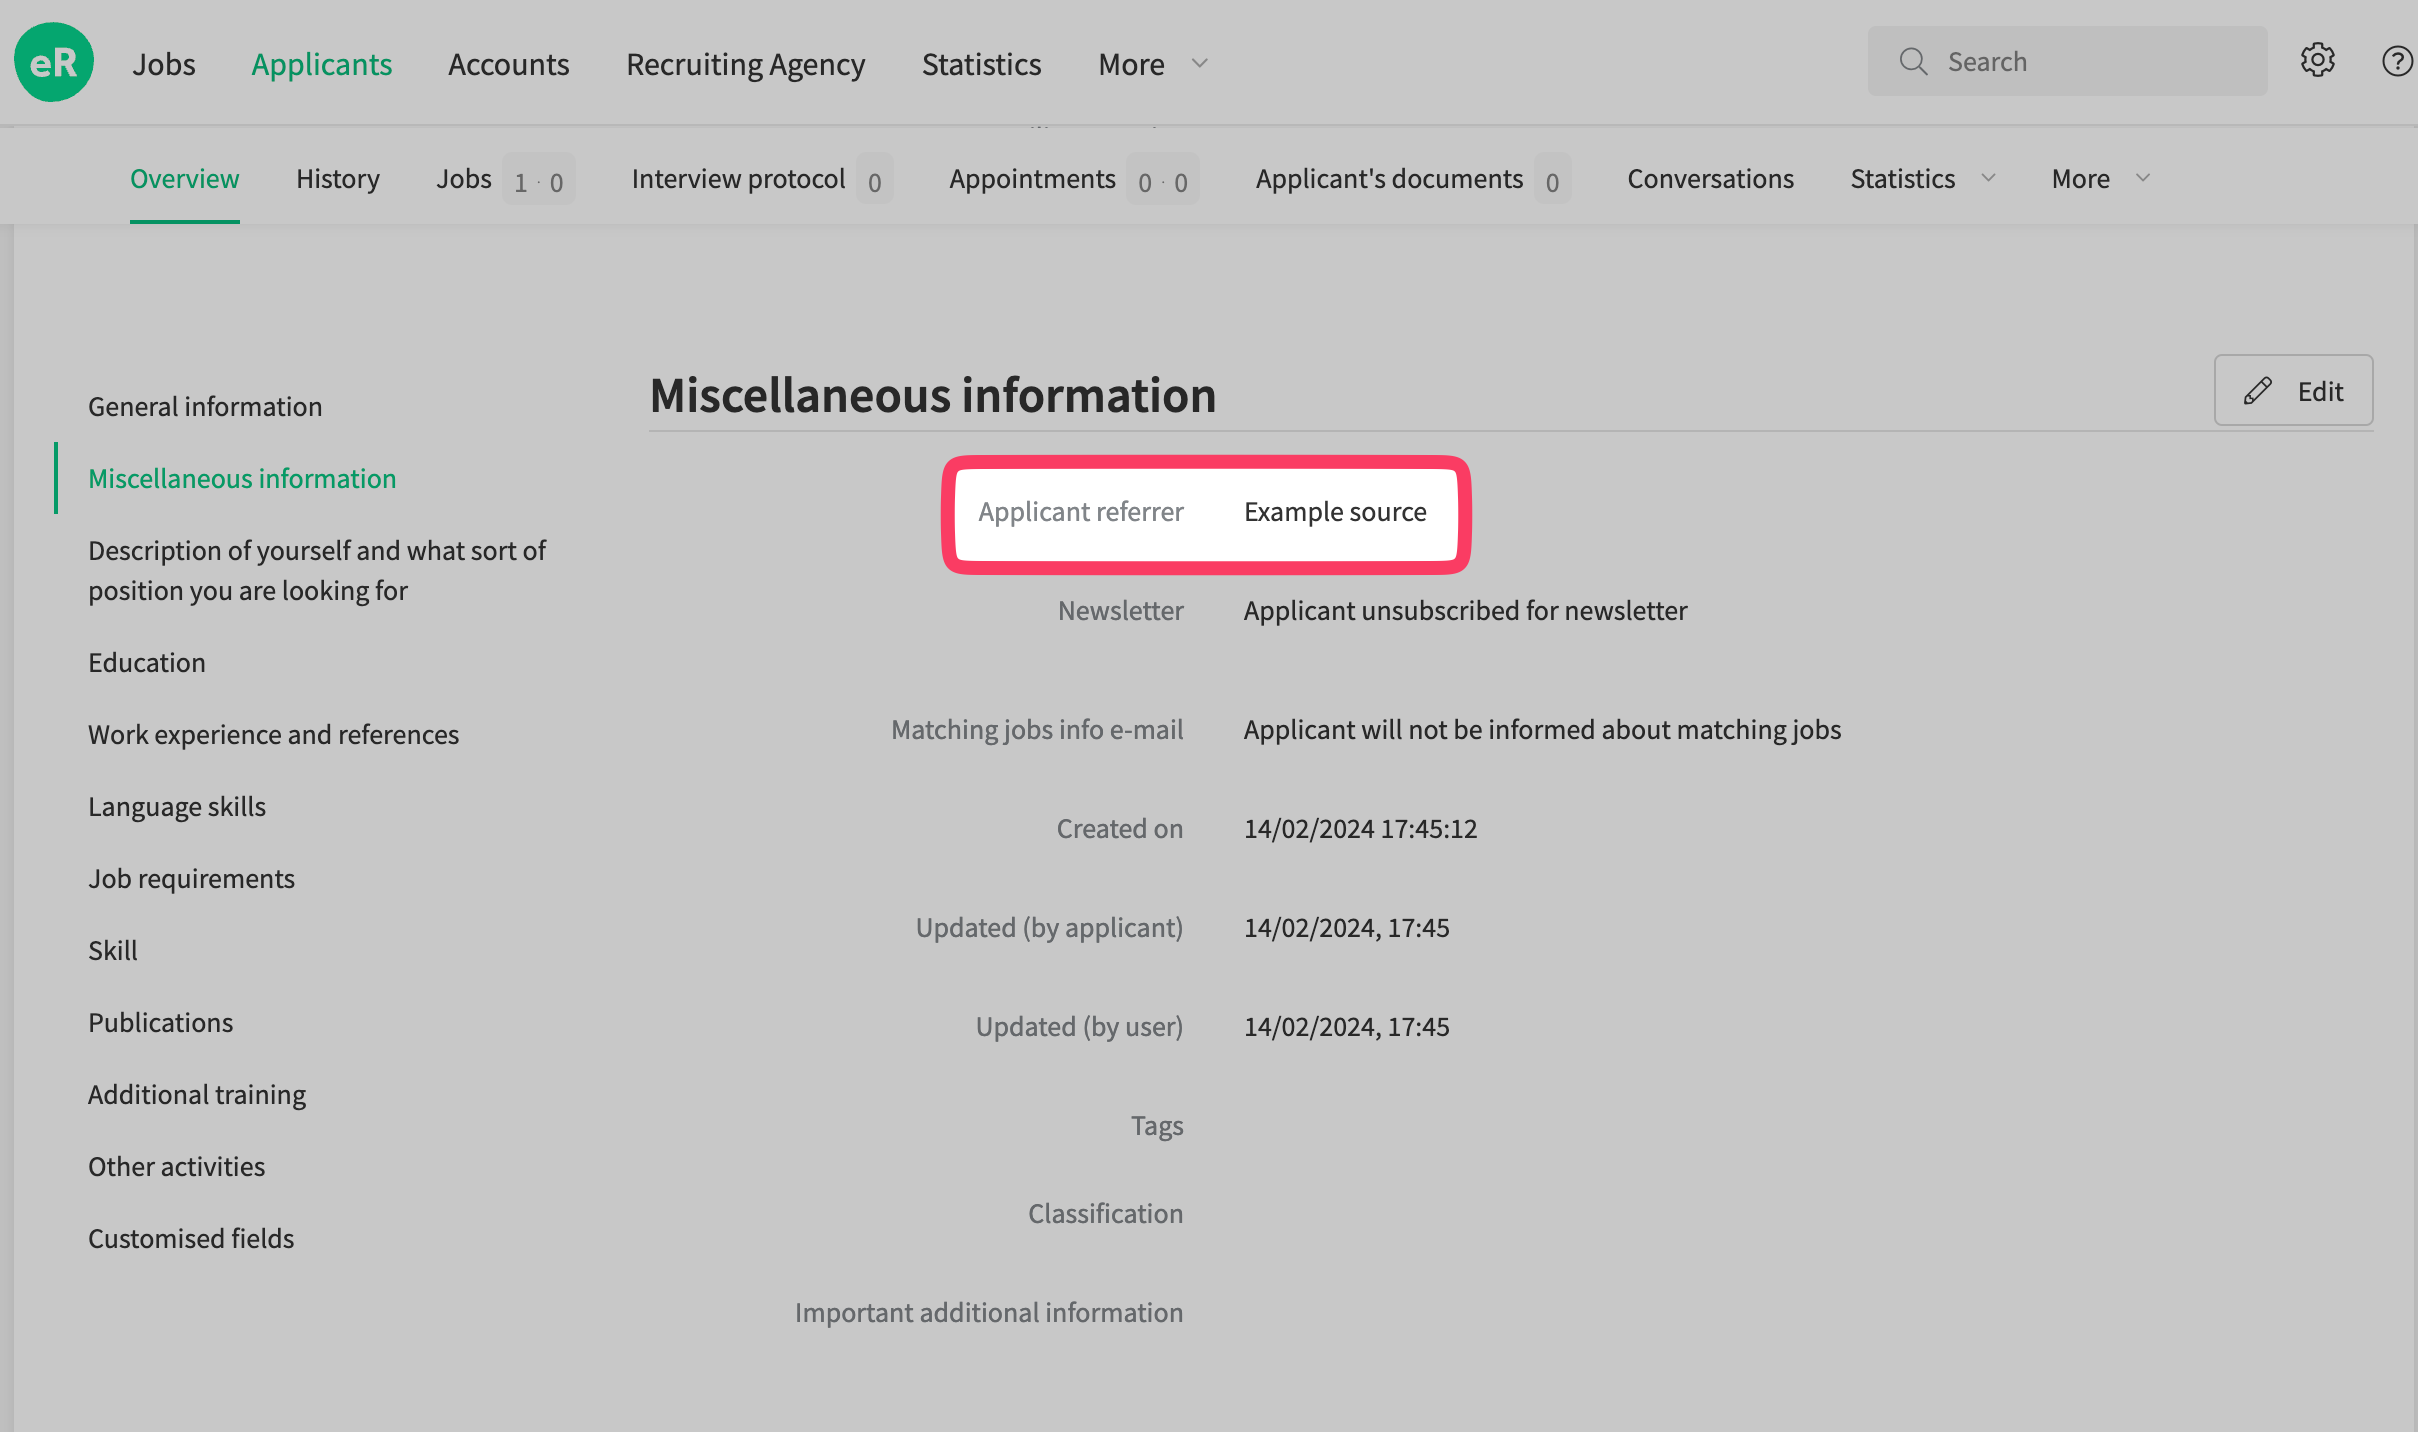Viewport: 2418px width, 1432px height.
Task: Go to the Recruiting Agency menu
Action: click(x=745, y=64)
